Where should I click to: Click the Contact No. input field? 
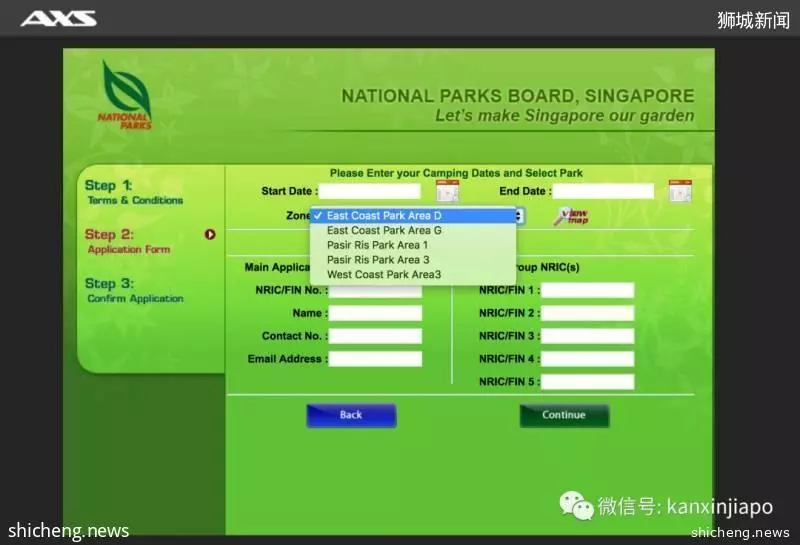(376, 336)
